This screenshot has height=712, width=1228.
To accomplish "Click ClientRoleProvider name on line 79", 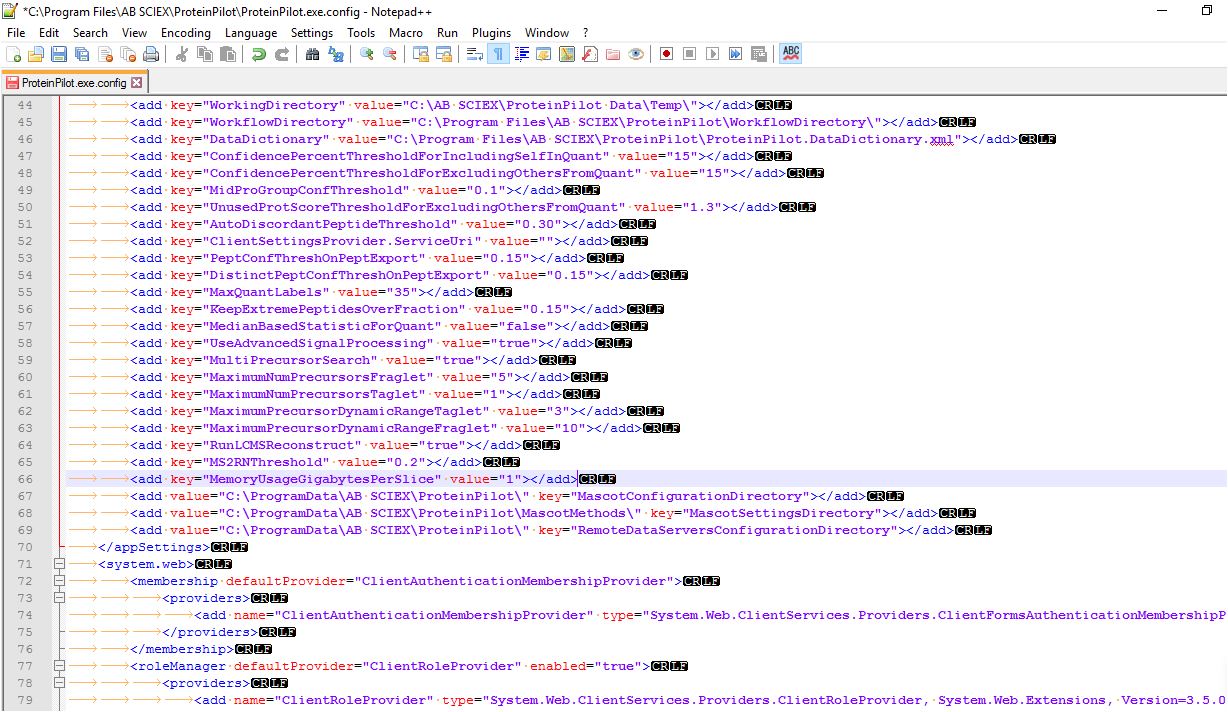I will coord(353,700).
